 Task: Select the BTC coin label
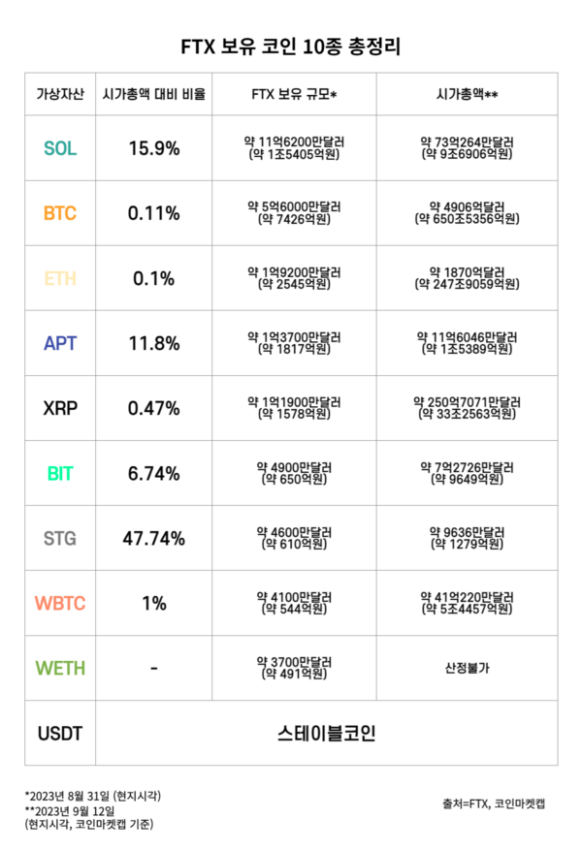[60, 213]
